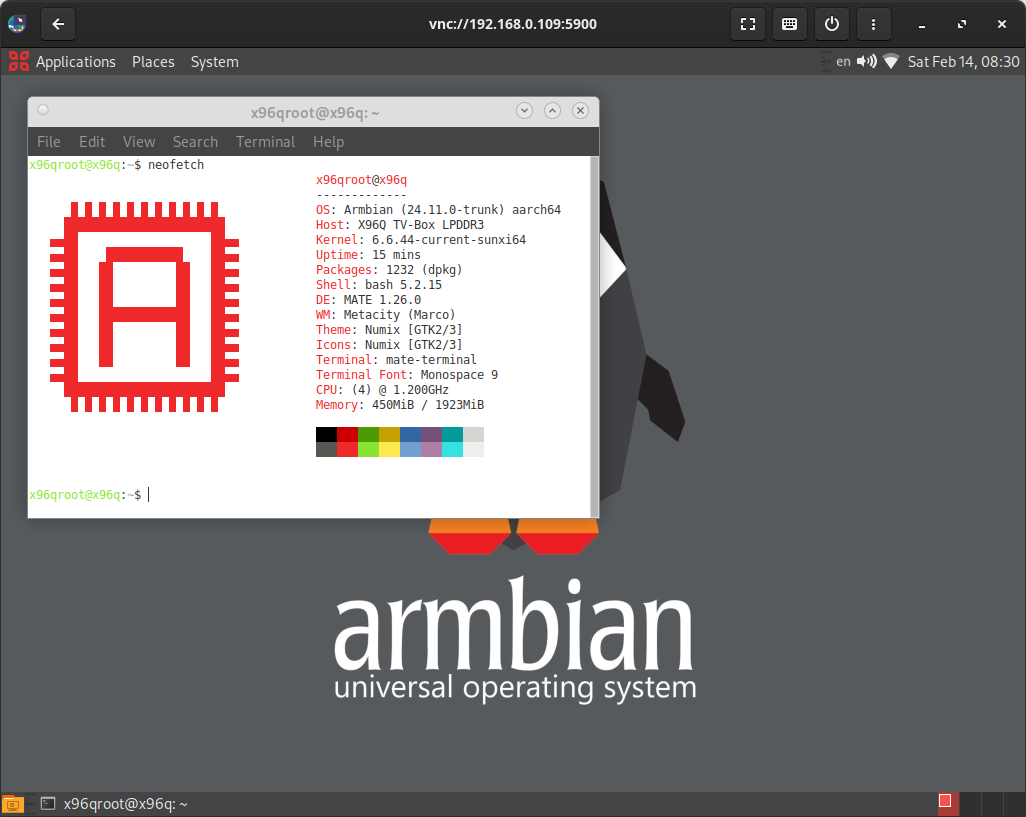Click Show Desktop icon in bottom panel
The height and width of the screenshot is (817, 1026).
pos(12,804)
